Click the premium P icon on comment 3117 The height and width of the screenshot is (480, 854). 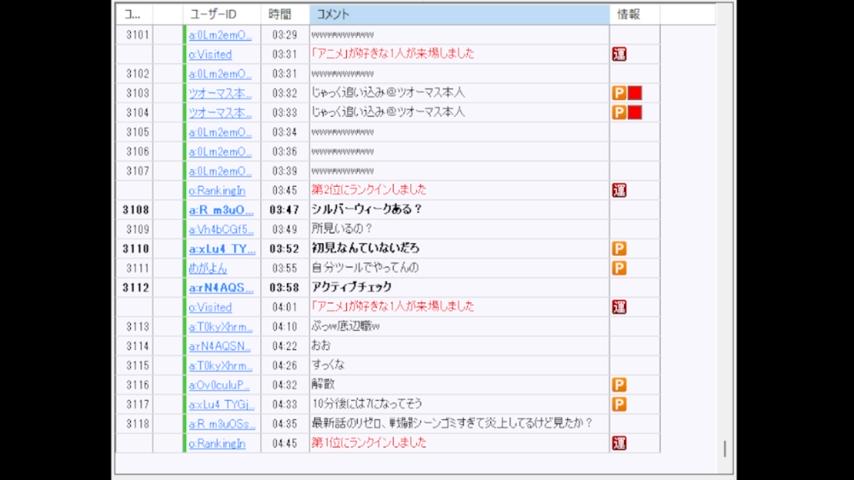pyautogui.click(x=619, y=404)
